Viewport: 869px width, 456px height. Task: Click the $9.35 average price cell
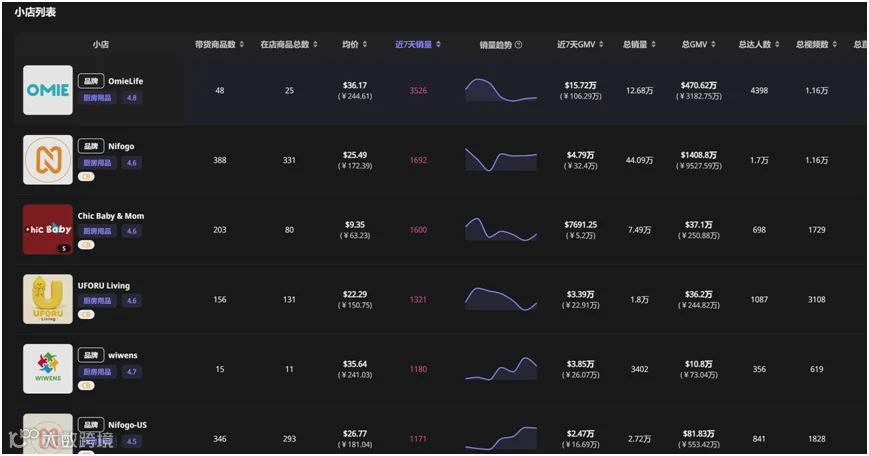coord(355,229)
